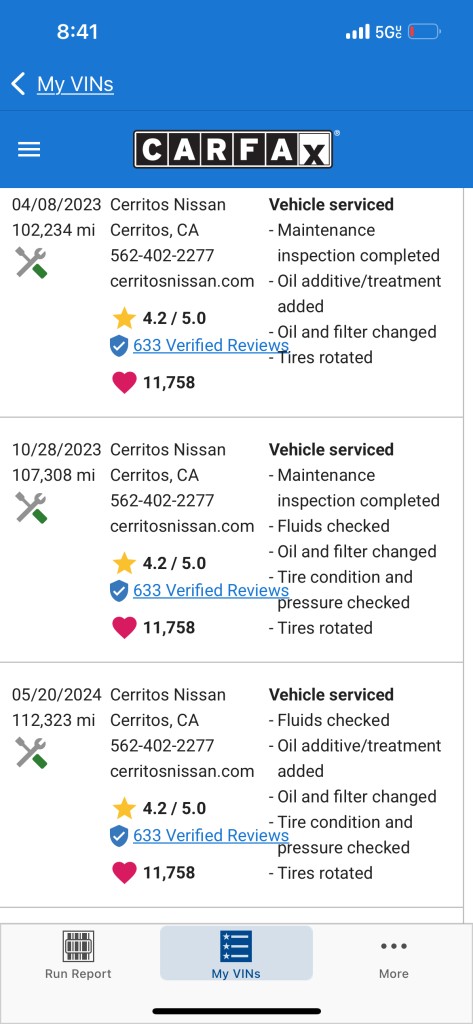
Task: Tap heart icon in 05/20/2024 entry
Action: pos(124,872)
